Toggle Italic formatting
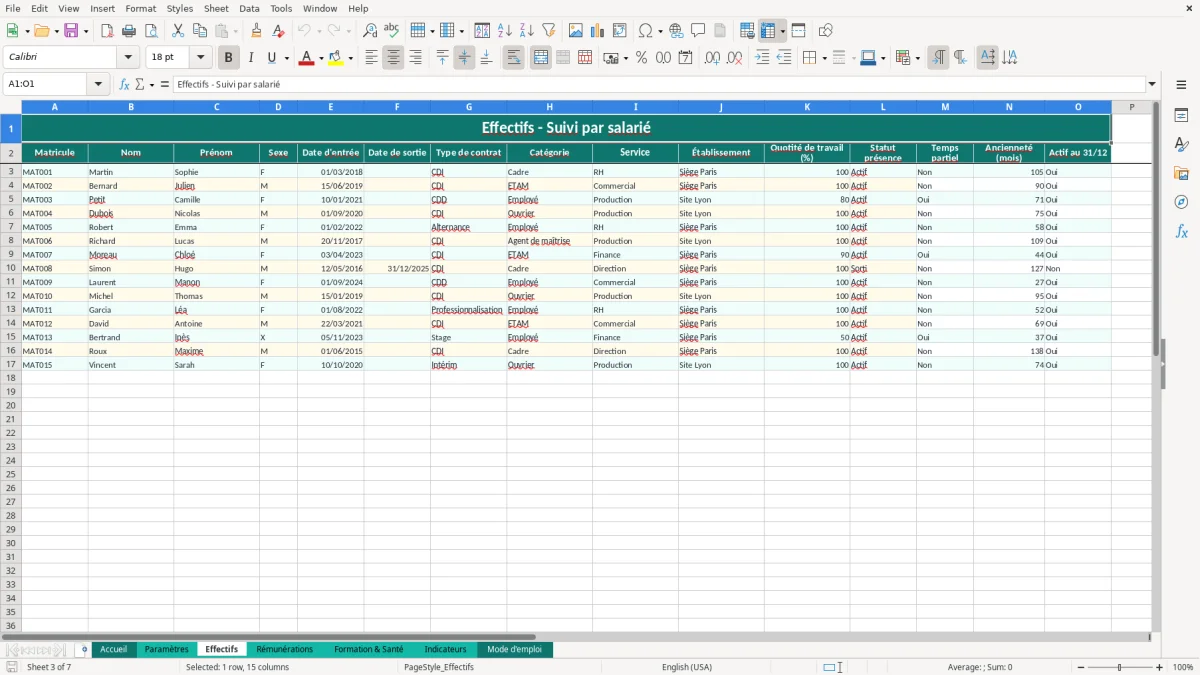The width and height of the screenshot is (1200, 675). pos(251,58)
